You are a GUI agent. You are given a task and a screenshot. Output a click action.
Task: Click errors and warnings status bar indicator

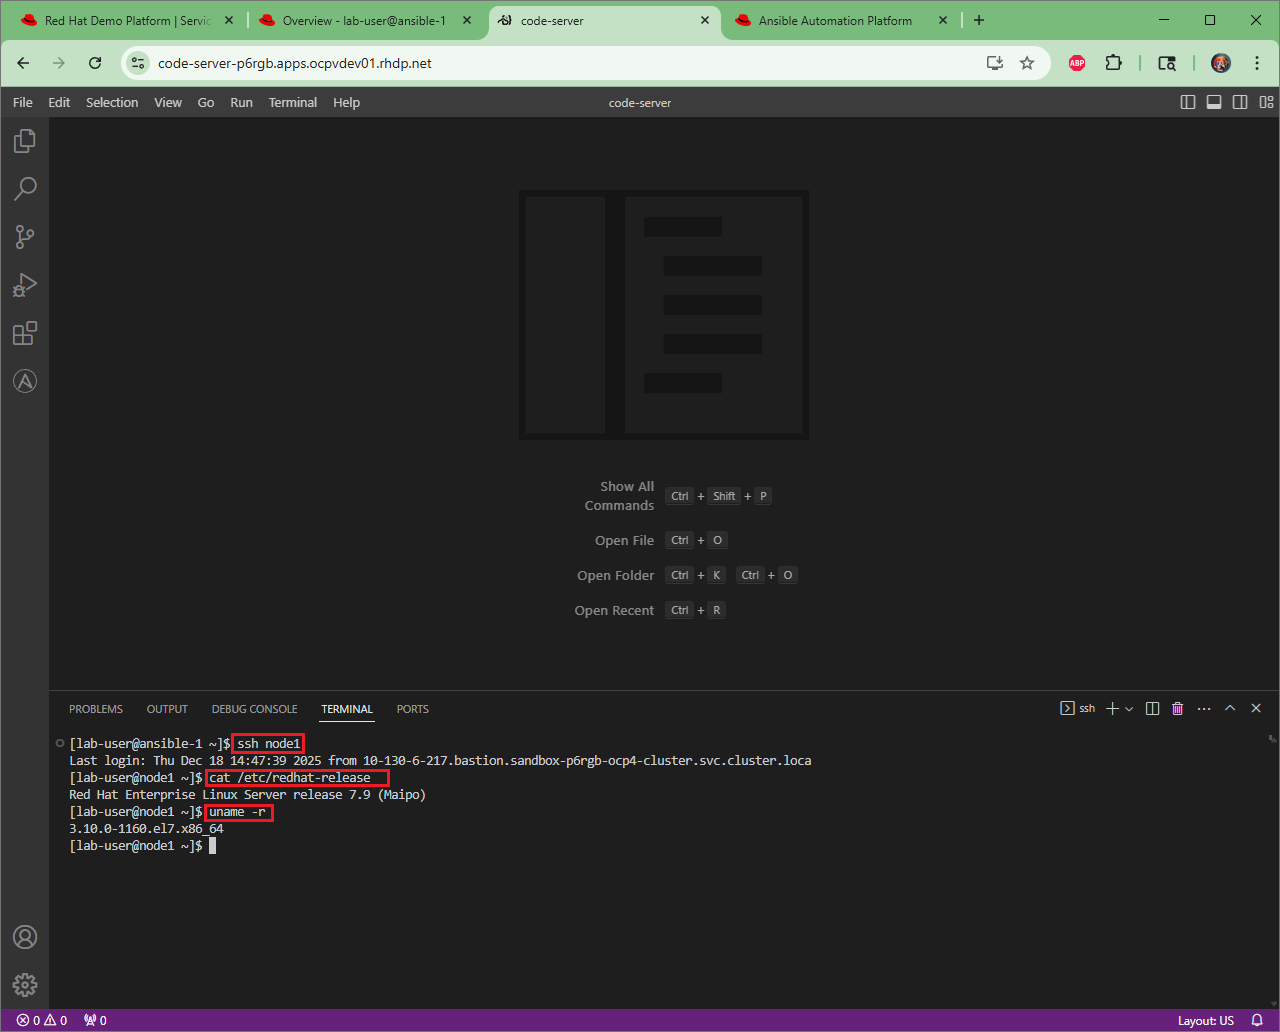click(41, 1020)
